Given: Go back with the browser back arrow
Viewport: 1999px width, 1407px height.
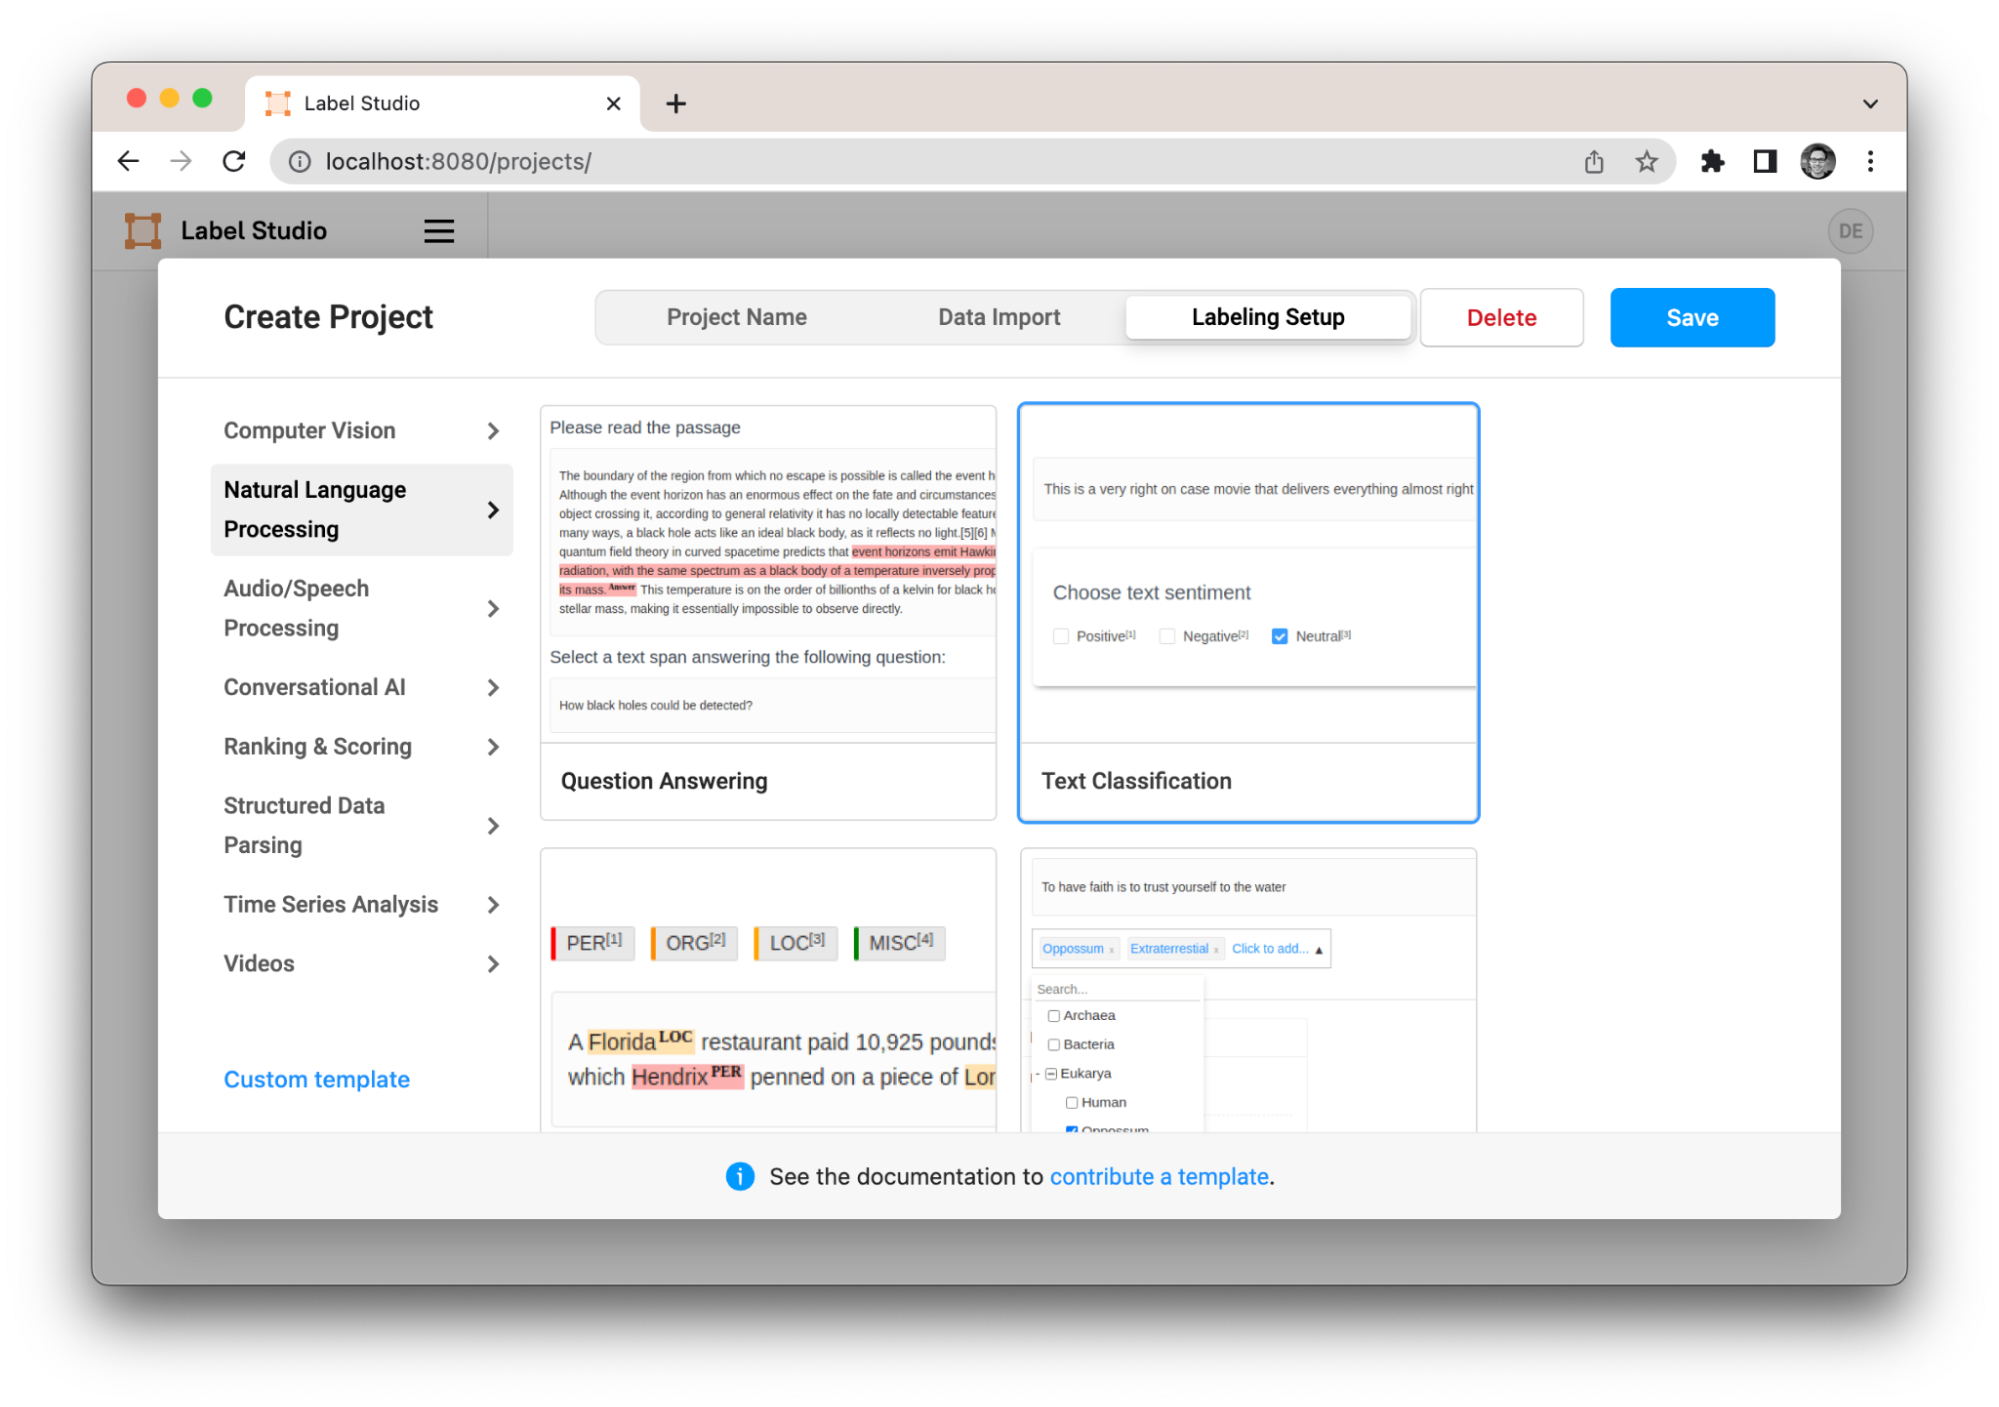Looking at the screenshot, I should [128, 161].
